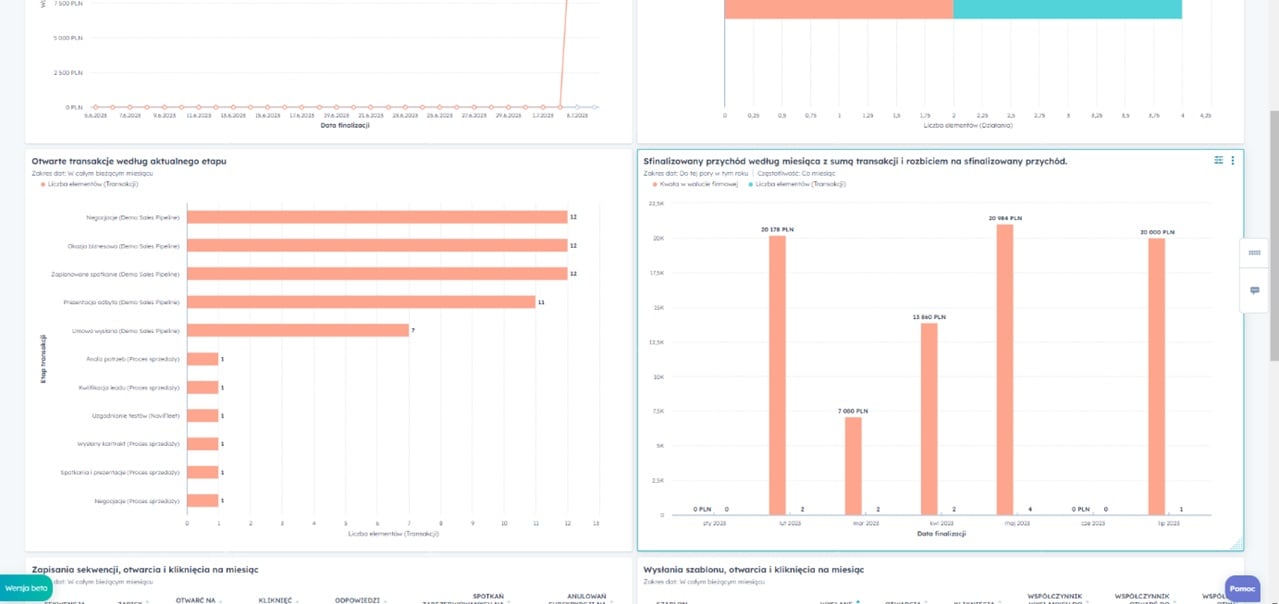Click Analiza potrzeb (Proces sprzedaży) bar
This screenshot has width=1279, height=604.
click(x=203, y=358)
